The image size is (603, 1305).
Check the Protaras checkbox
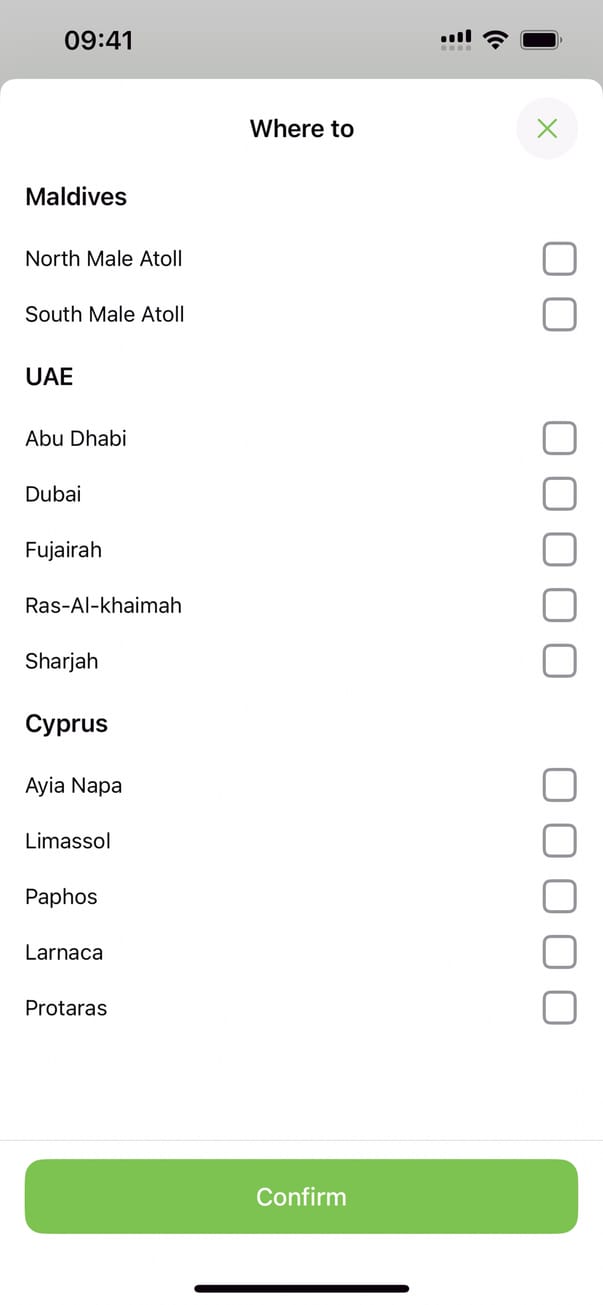coord(559,1008)
